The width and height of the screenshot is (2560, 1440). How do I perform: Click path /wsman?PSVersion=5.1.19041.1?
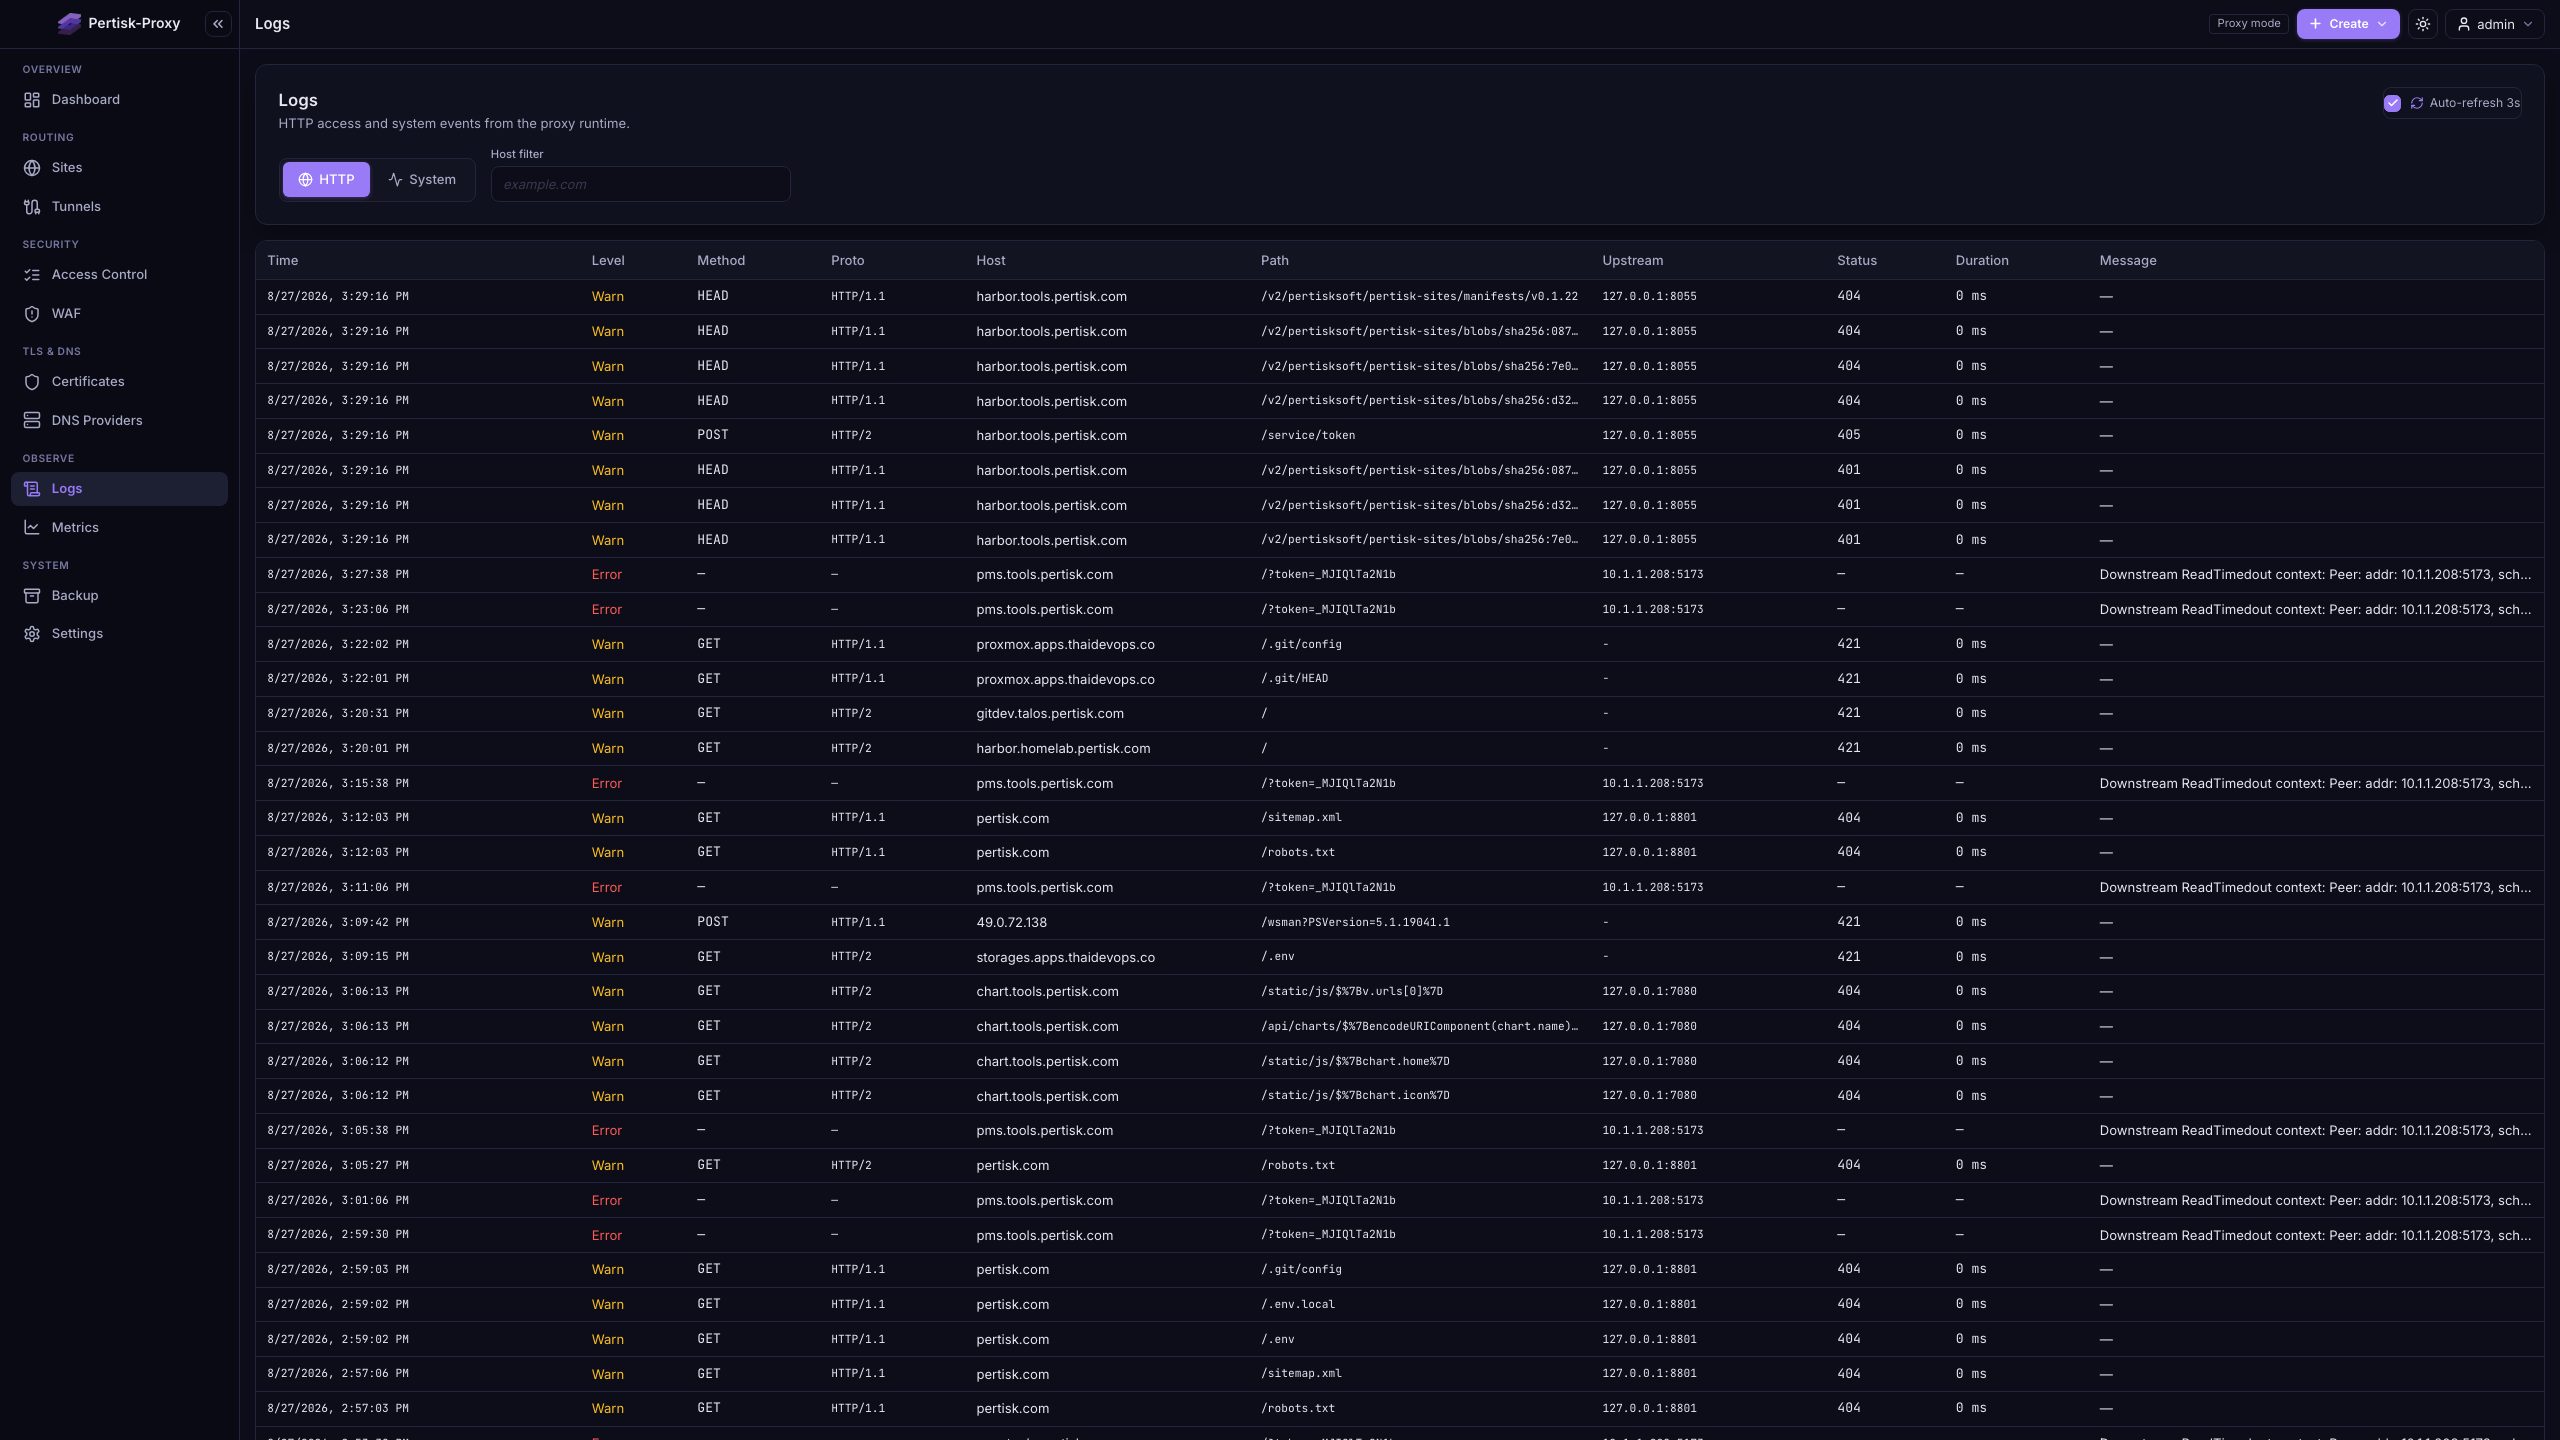tap(1355, 923)
